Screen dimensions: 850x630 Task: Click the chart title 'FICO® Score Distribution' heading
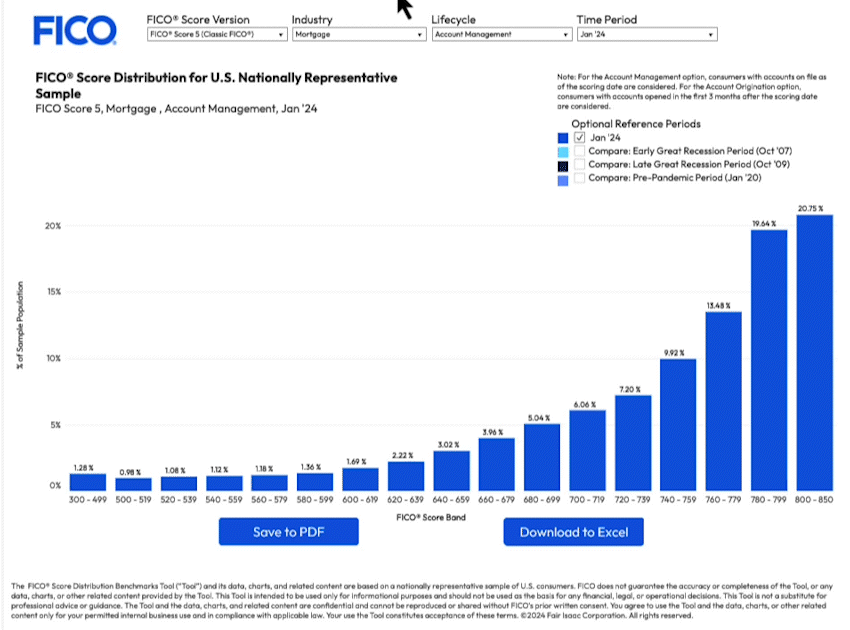[x=216, y=85]
